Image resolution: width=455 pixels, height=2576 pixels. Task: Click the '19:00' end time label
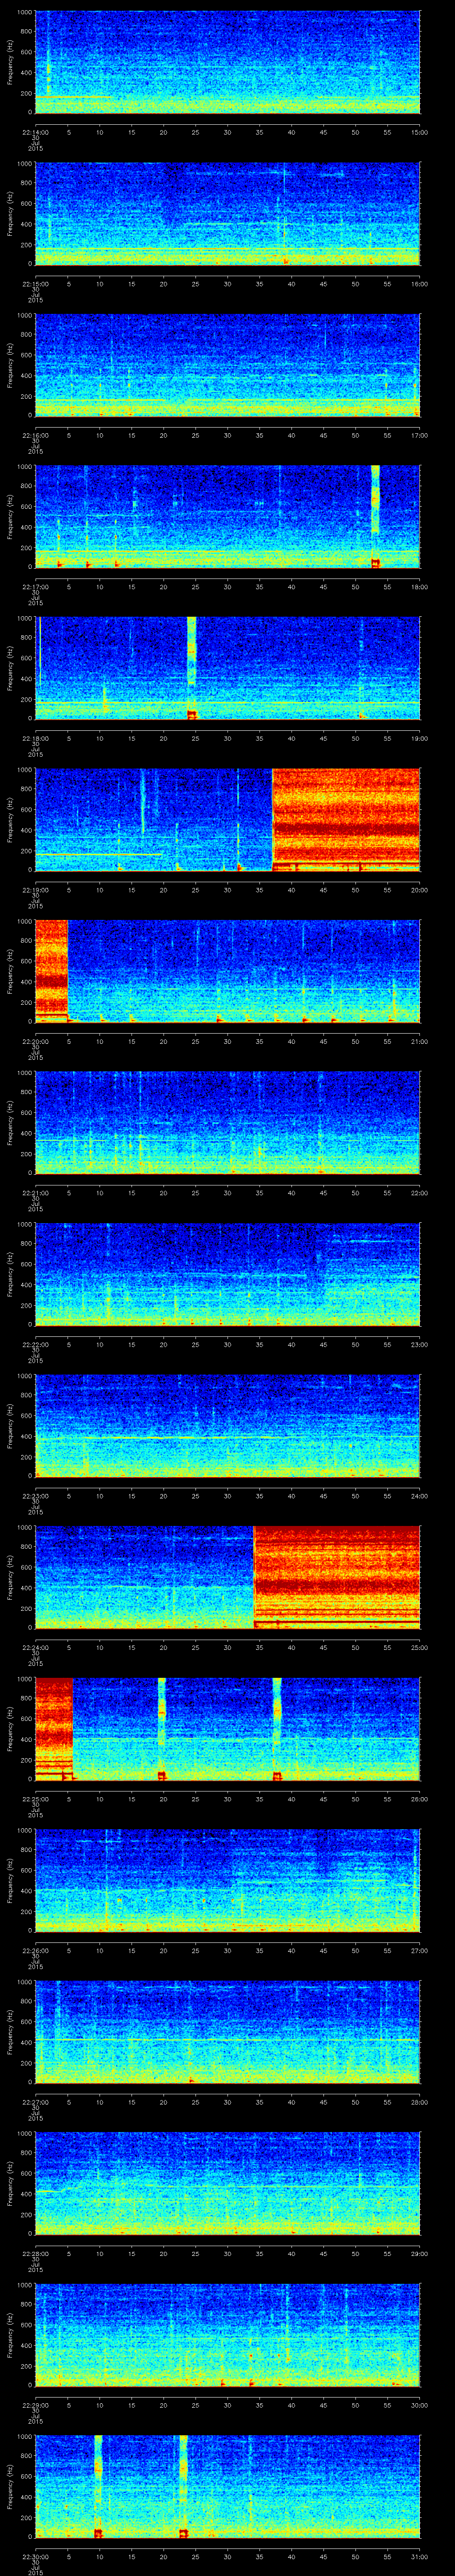tap(419, 738)
